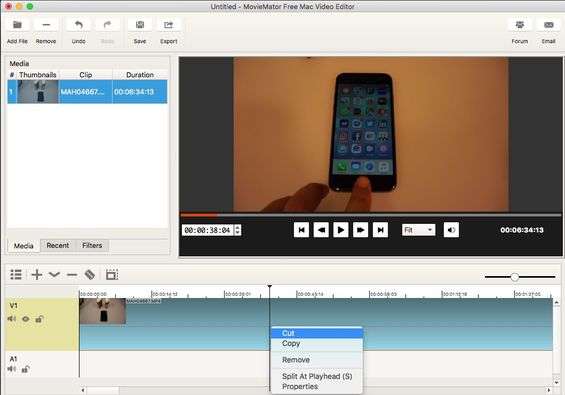Click the timeline zoom slider handle

pyautogui.click(x=515, y=277)
